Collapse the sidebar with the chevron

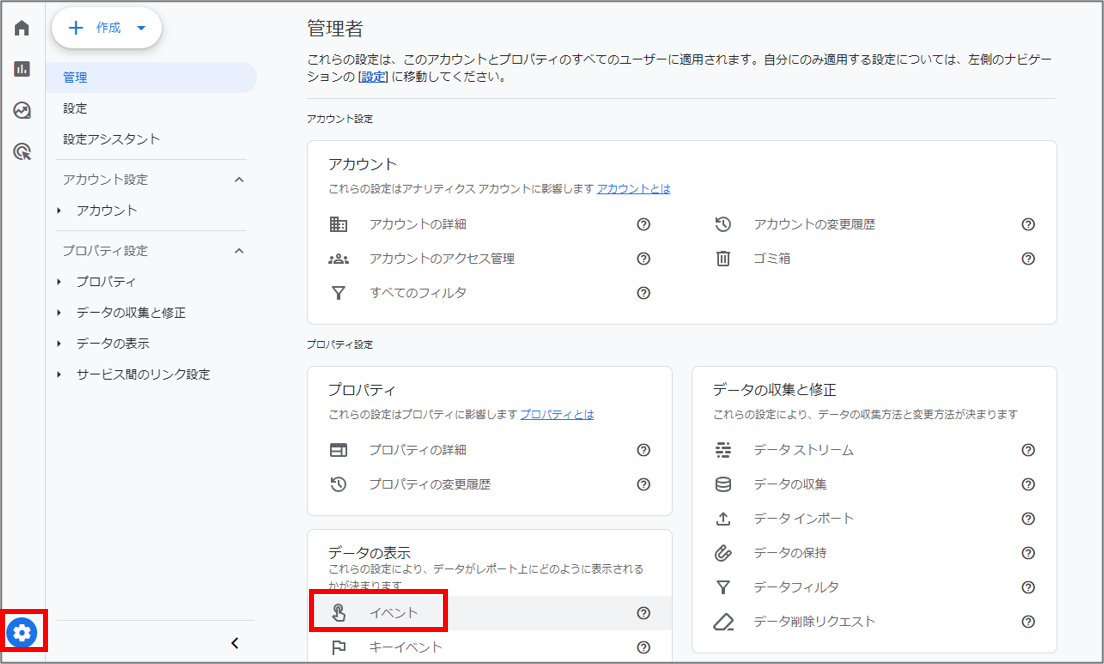(x=235, y=643)
